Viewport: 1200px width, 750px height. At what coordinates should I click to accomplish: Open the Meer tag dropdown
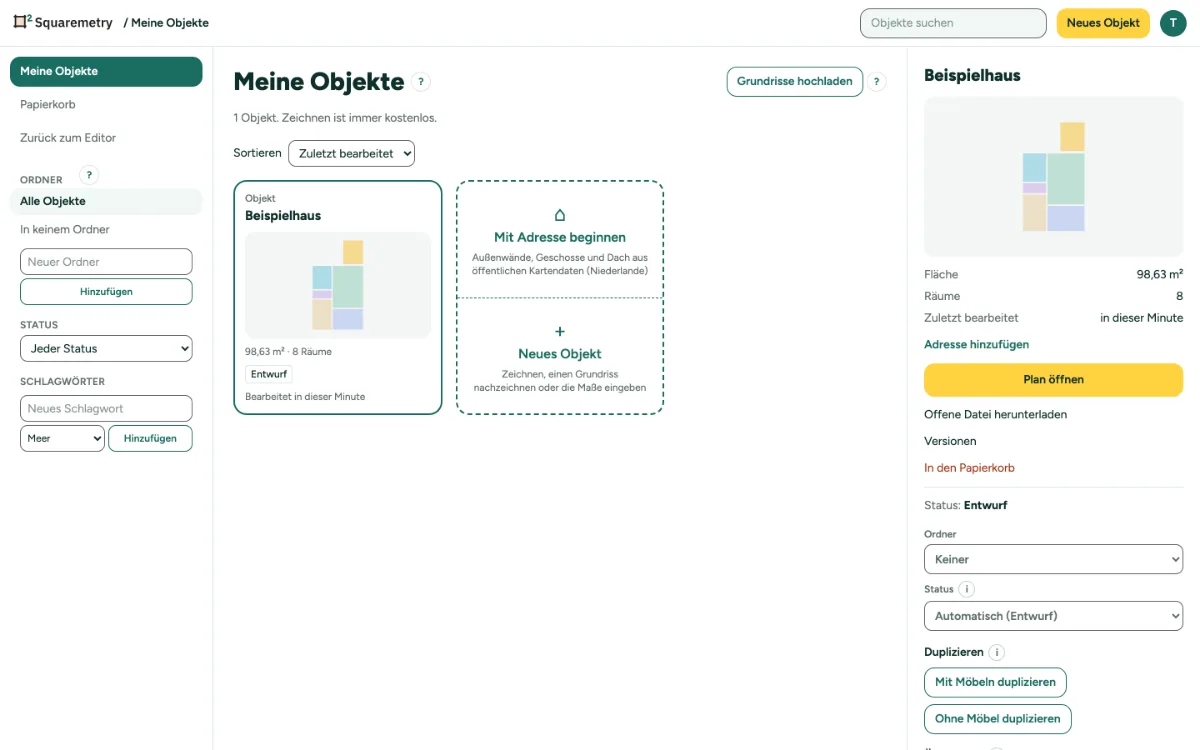click(x=62, y=438)
